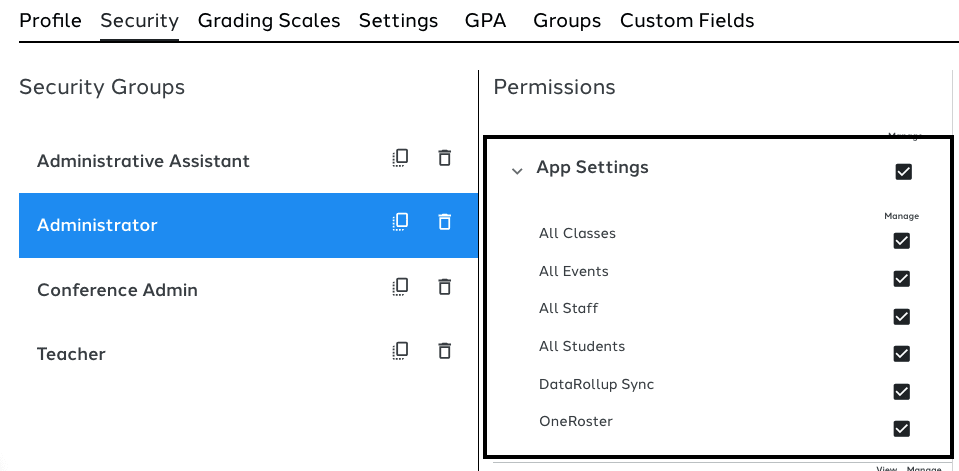
Task: Select the Teacher security group
Action: [x=71, y=354]
